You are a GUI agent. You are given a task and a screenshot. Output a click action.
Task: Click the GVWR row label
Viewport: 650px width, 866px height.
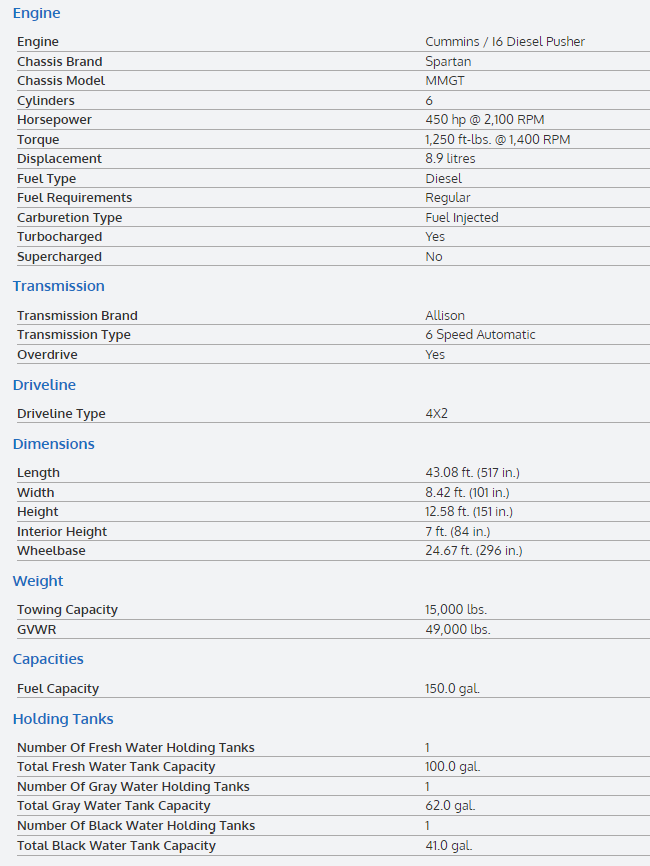pyautogui.click(x=35, y=630)
